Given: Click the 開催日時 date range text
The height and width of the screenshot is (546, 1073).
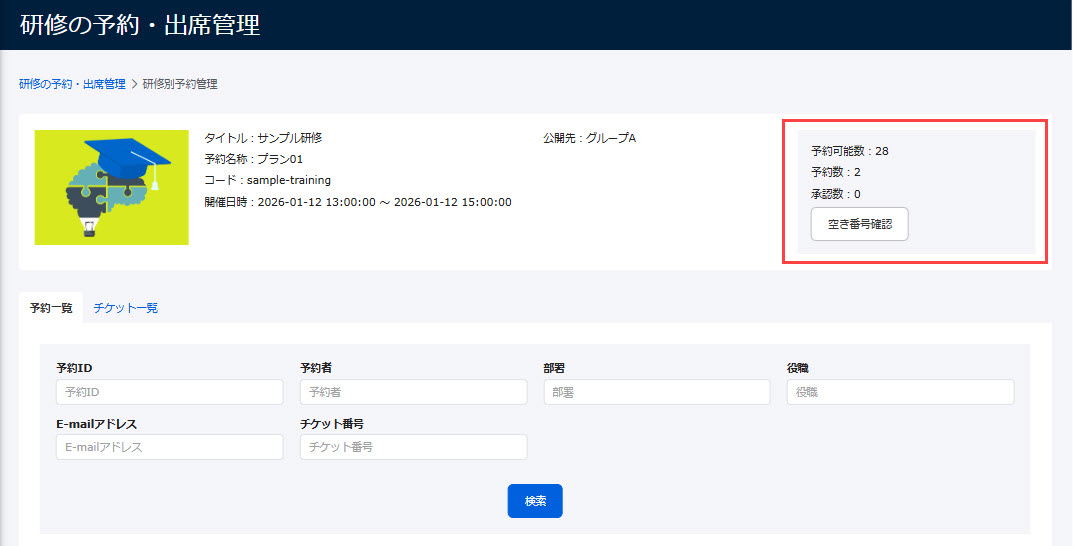Looking at the screenshot, I should click(x=357, y=202).
